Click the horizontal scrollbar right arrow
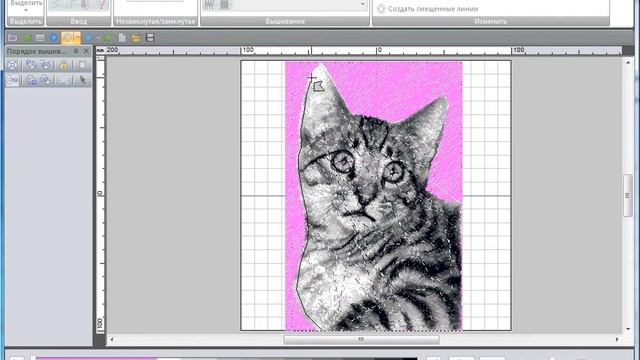 coord(617,339)
